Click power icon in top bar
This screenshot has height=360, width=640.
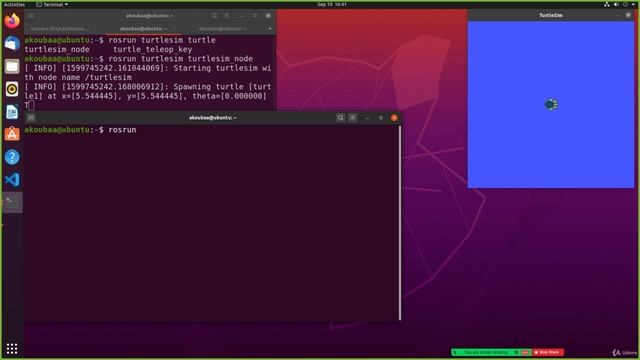click(x=625, y=4)
